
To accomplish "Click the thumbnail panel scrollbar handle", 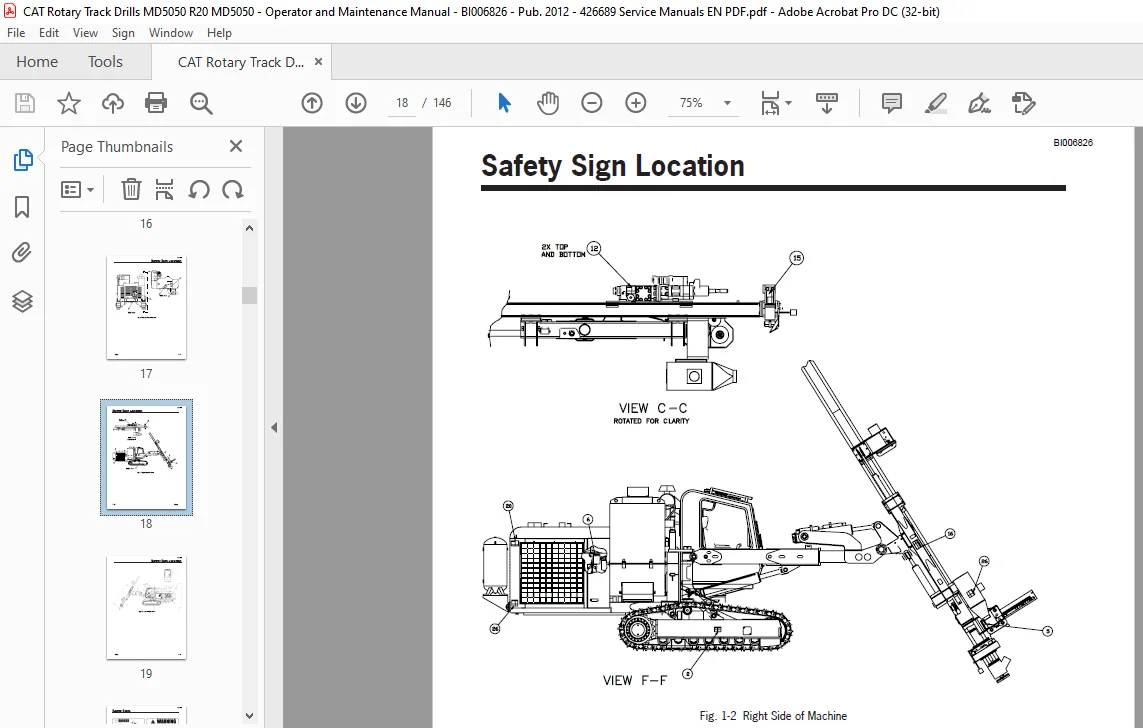I will pyautogui.click(x=249, y=295).
